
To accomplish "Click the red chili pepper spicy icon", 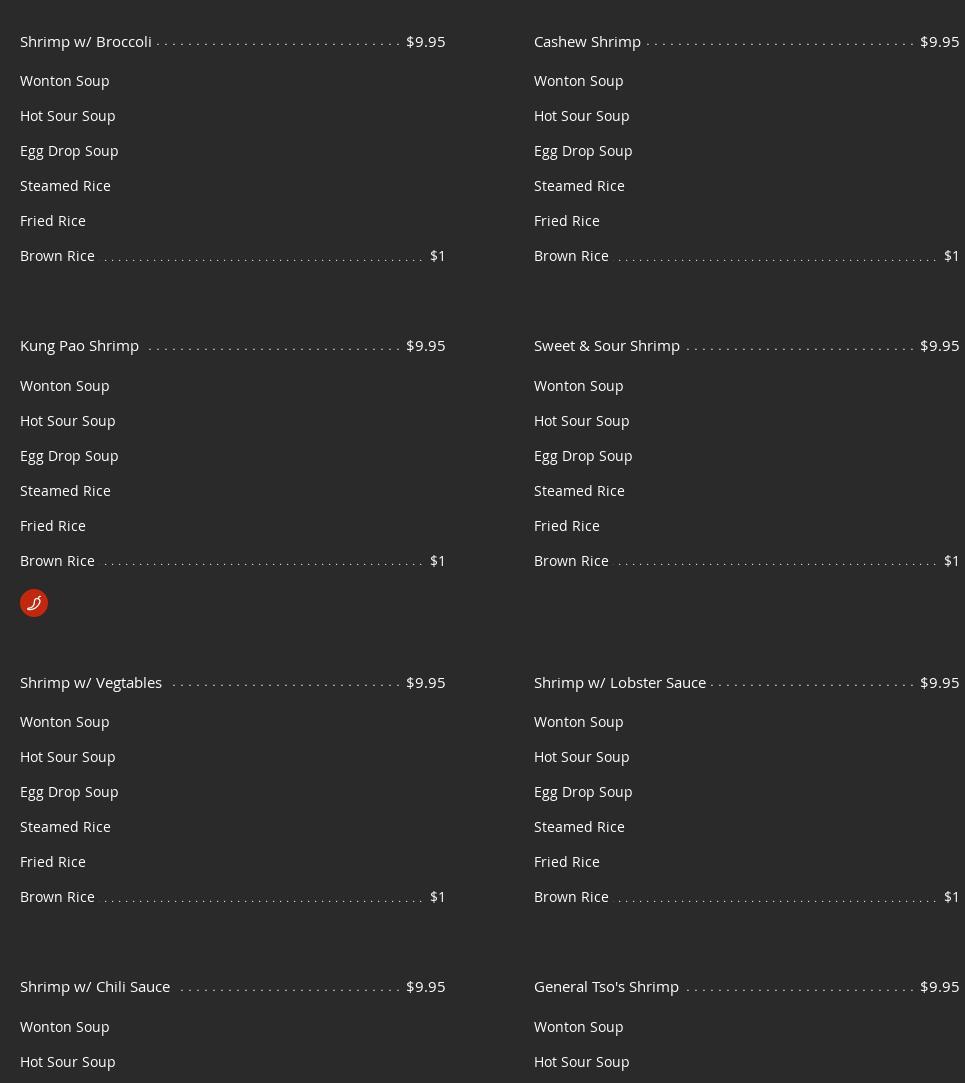I will click(x=34, y=603).
